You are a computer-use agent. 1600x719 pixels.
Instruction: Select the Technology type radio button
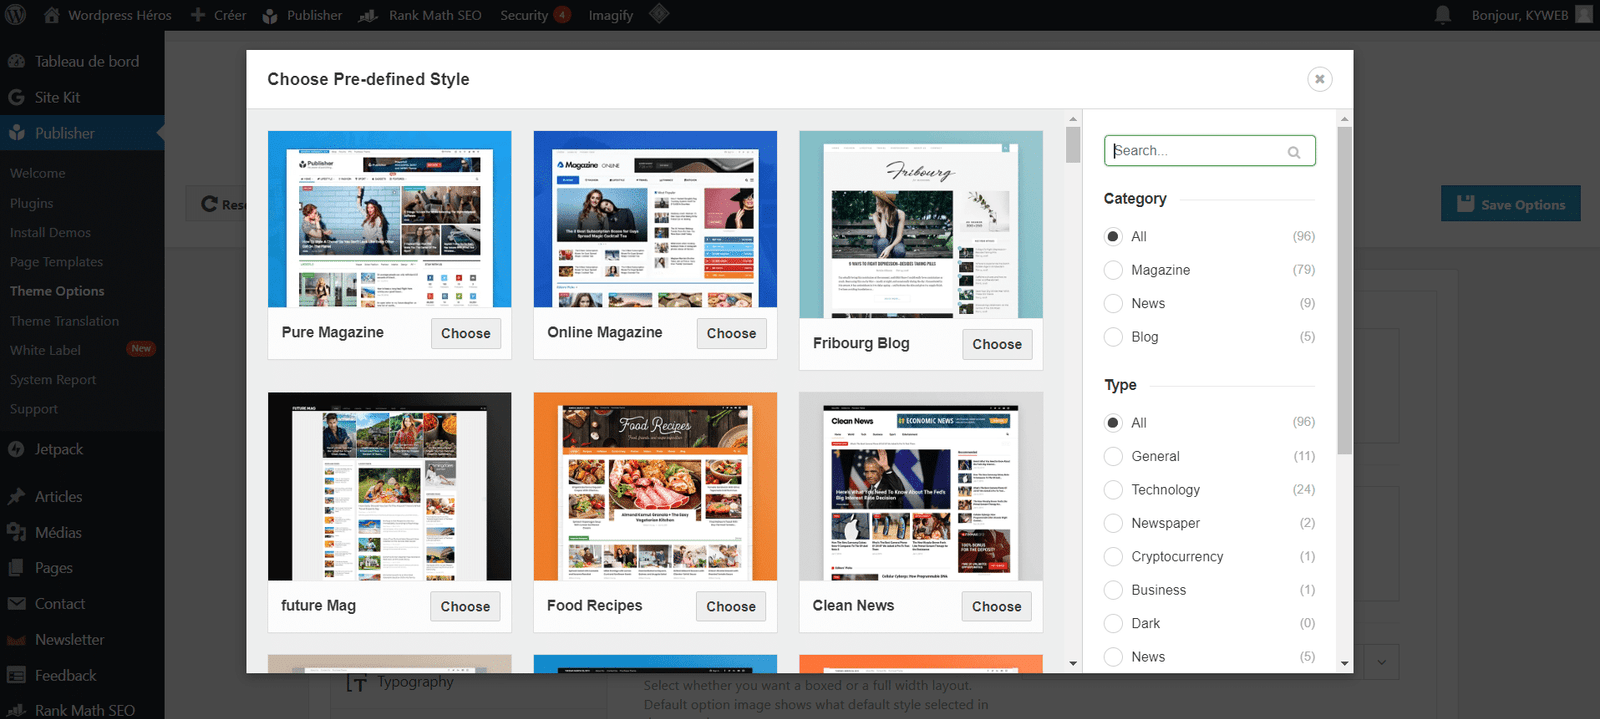click(1113, 490)
